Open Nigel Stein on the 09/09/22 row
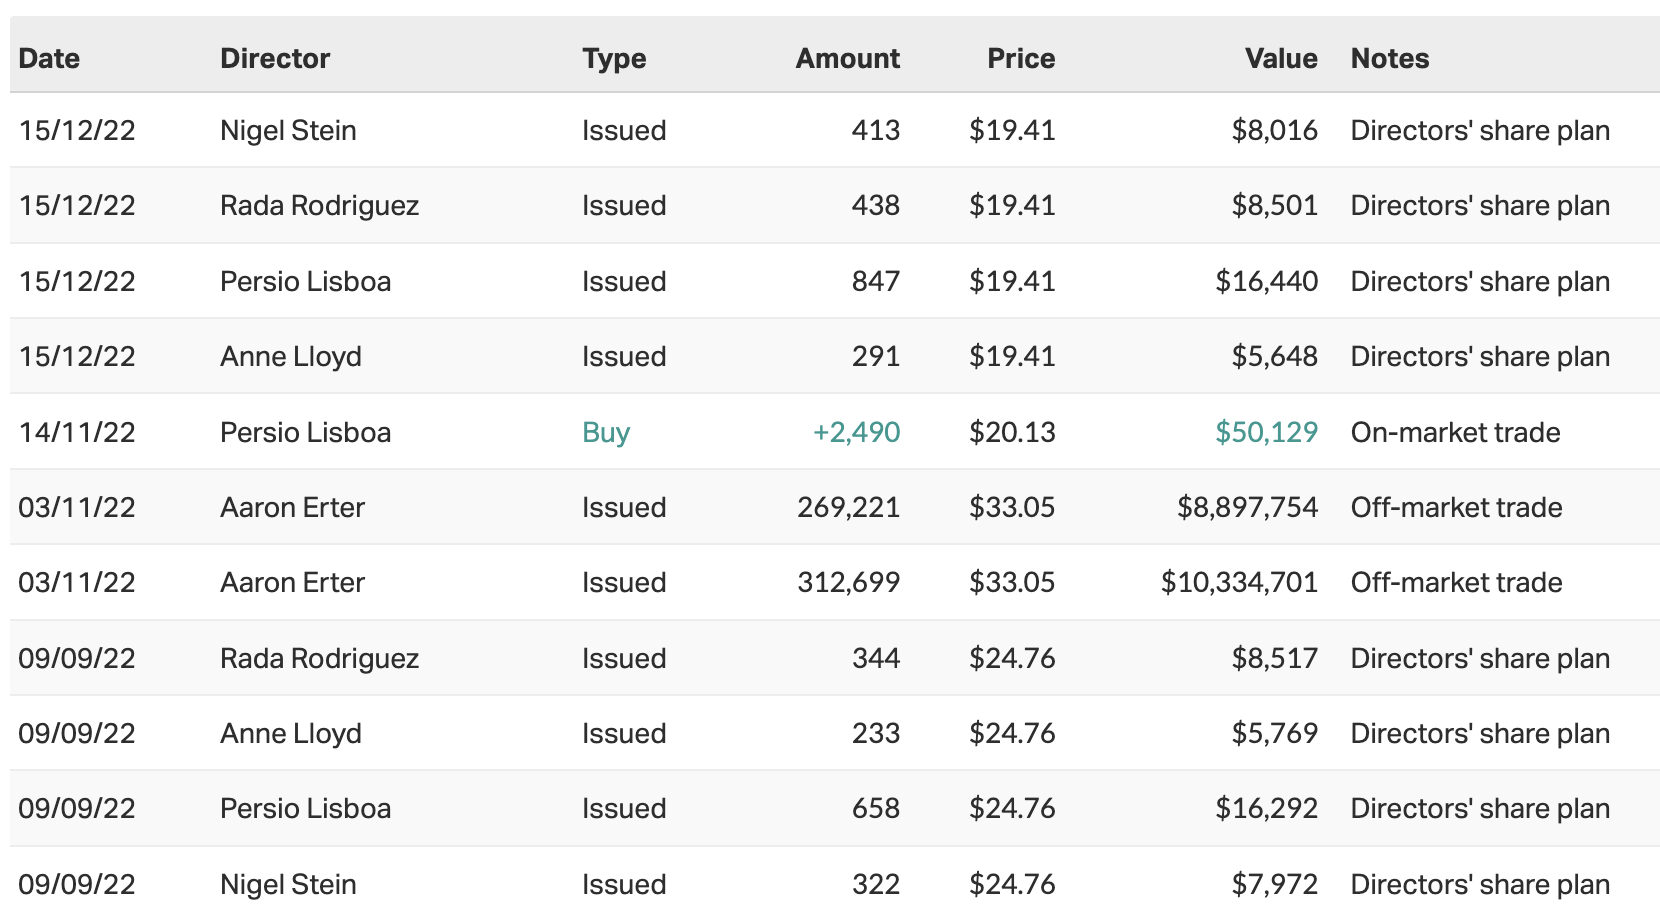 pyautogui.click(x=288, y=885)
